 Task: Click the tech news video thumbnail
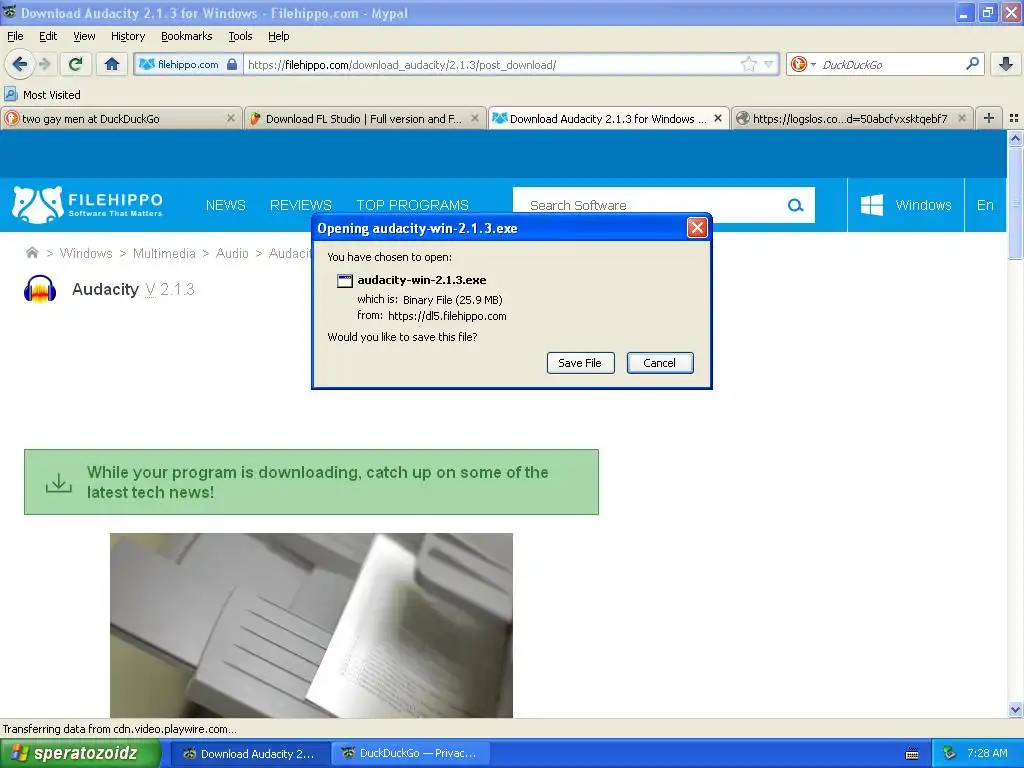(311, 625)
